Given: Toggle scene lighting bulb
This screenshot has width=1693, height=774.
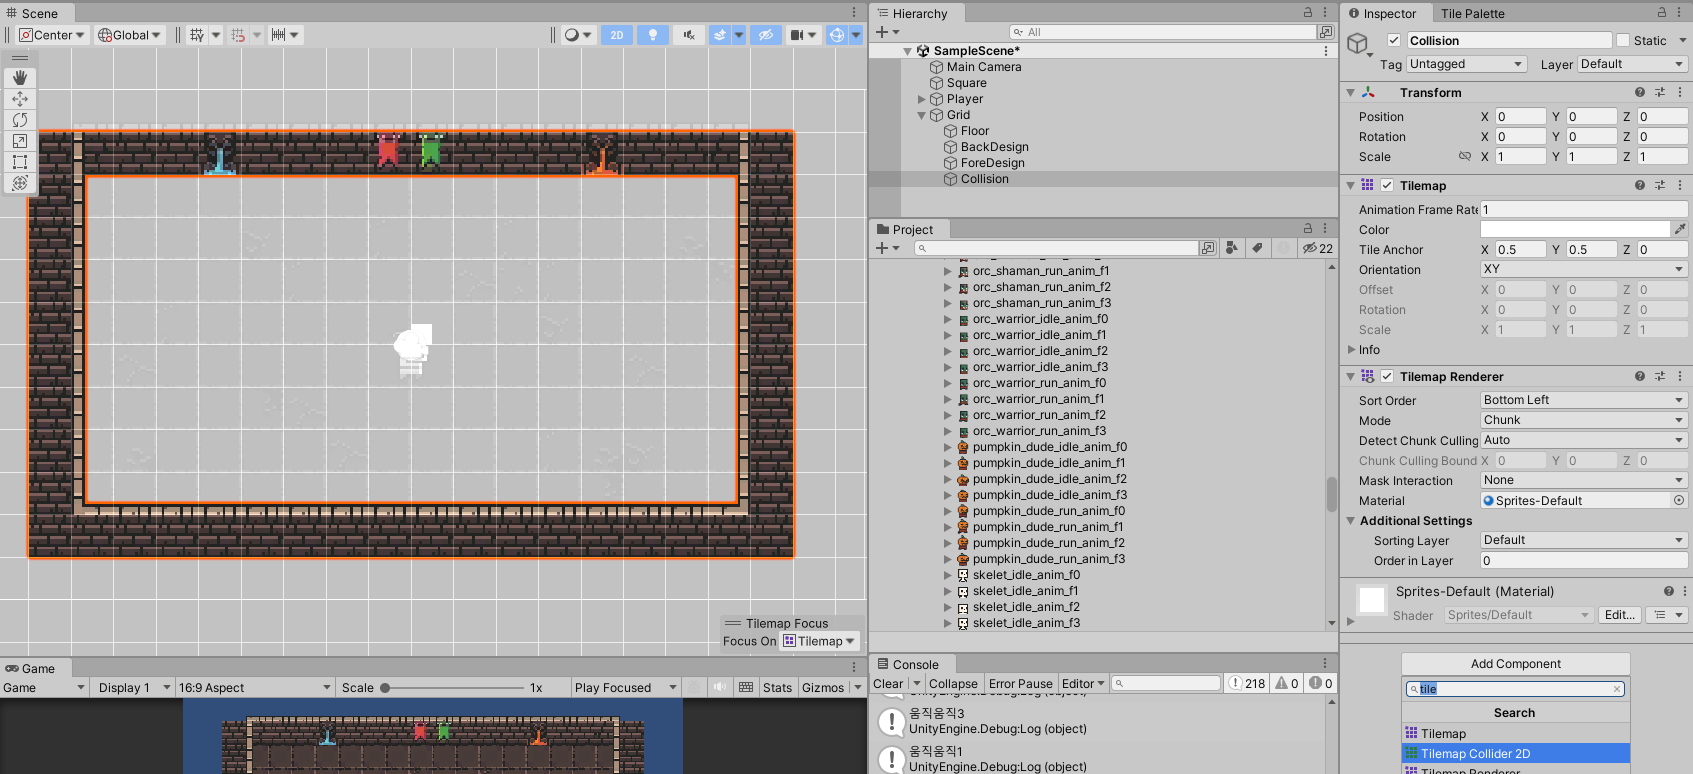Looking at the screenshot, I should coord(653,35).
